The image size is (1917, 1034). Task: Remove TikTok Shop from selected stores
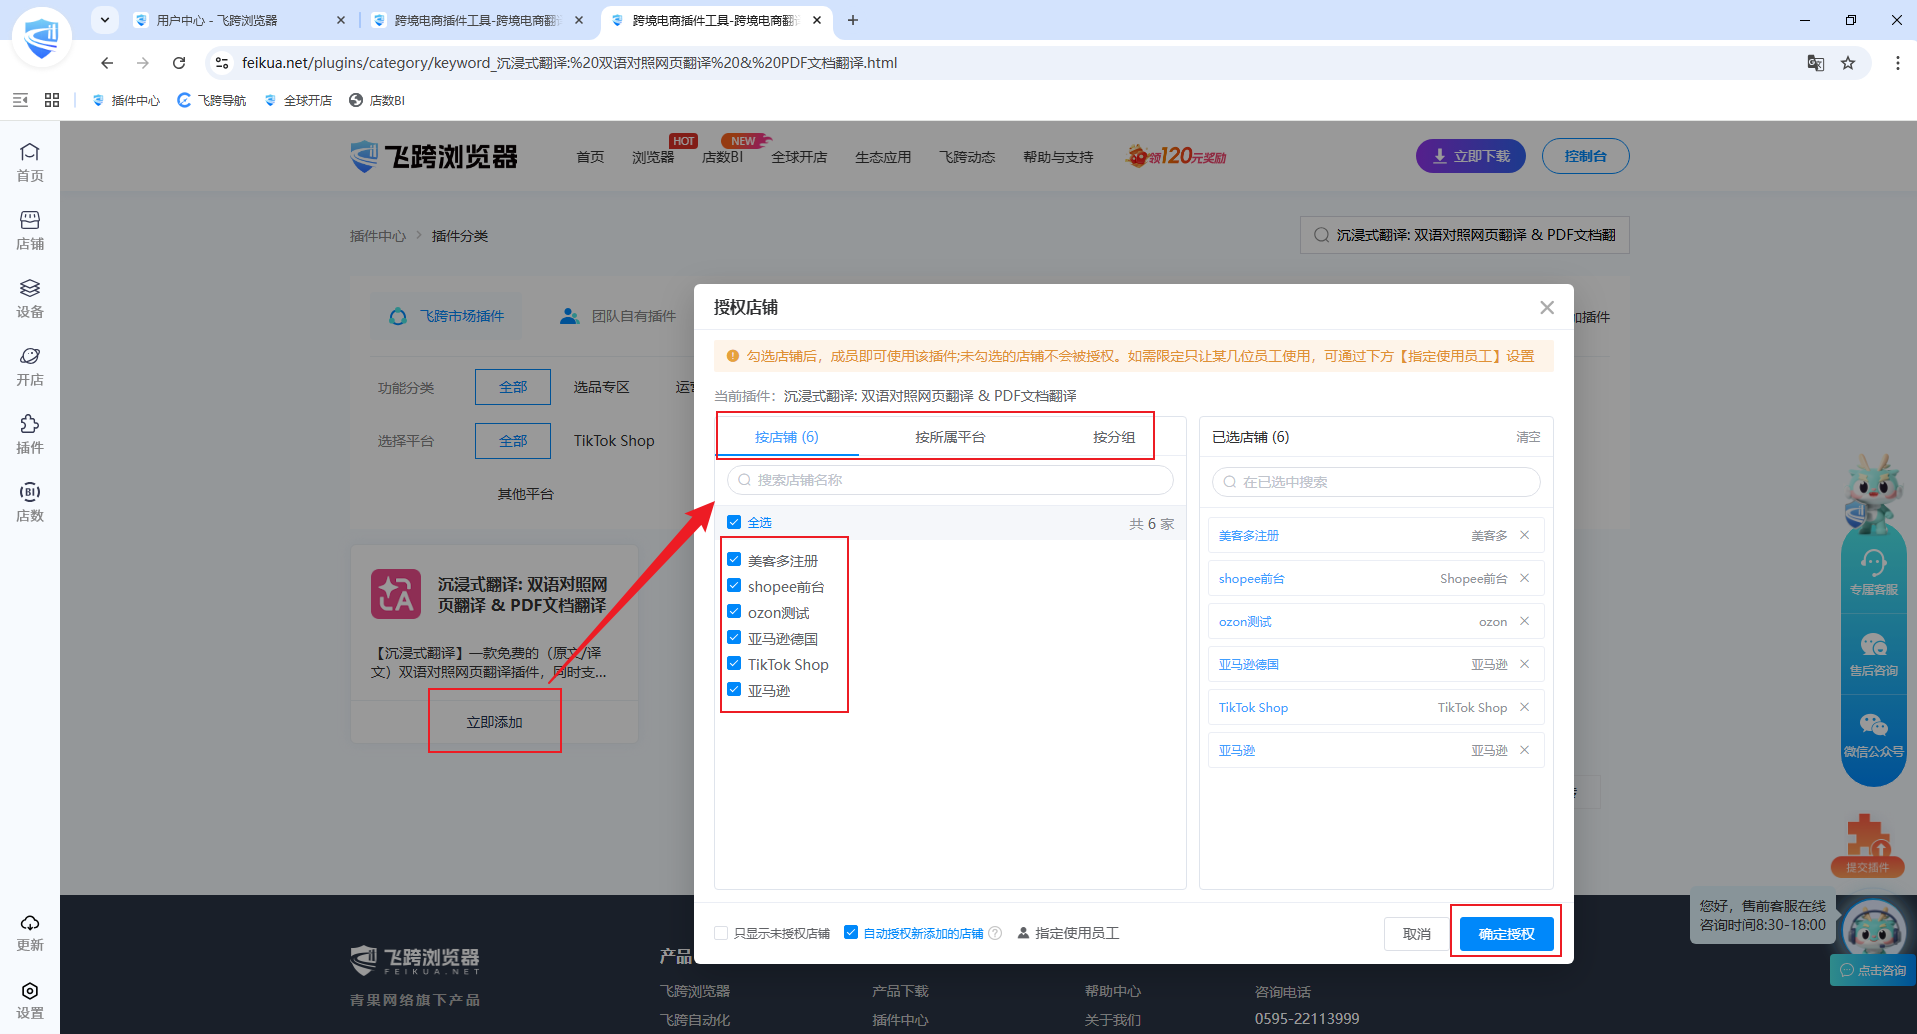point(1525,707)
